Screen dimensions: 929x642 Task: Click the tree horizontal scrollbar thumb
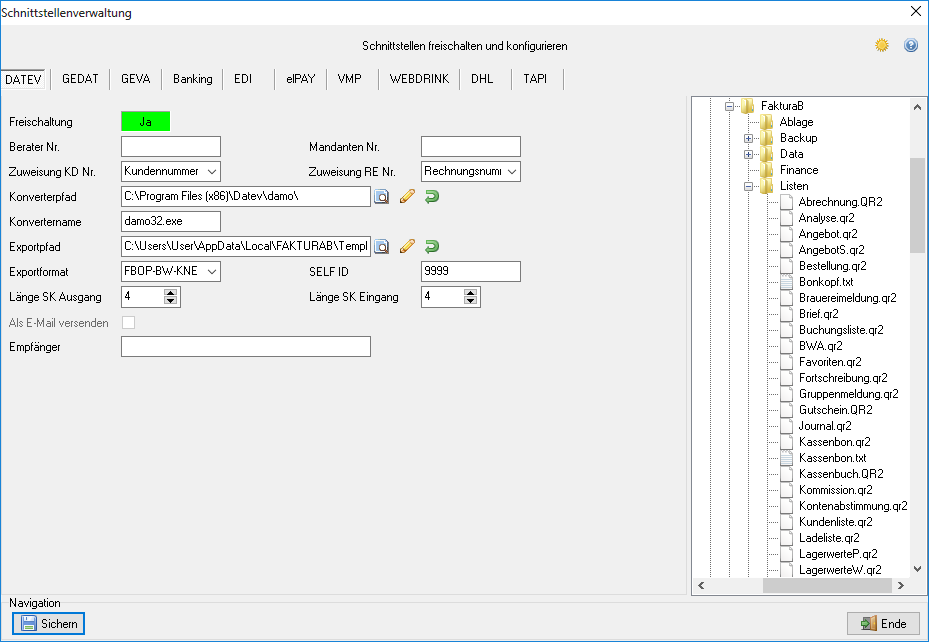pyautogui.click(x=827, y=585)
